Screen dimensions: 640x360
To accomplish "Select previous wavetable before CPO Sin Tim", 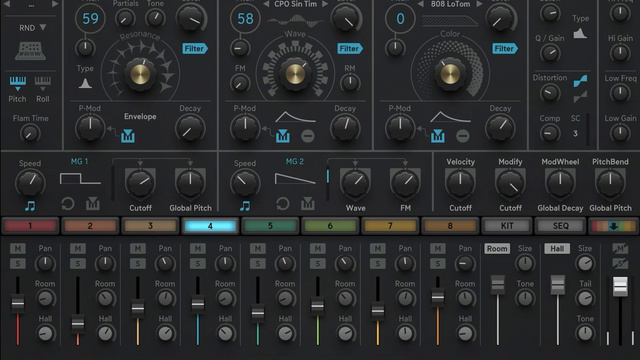I will [x=267, y=4].
